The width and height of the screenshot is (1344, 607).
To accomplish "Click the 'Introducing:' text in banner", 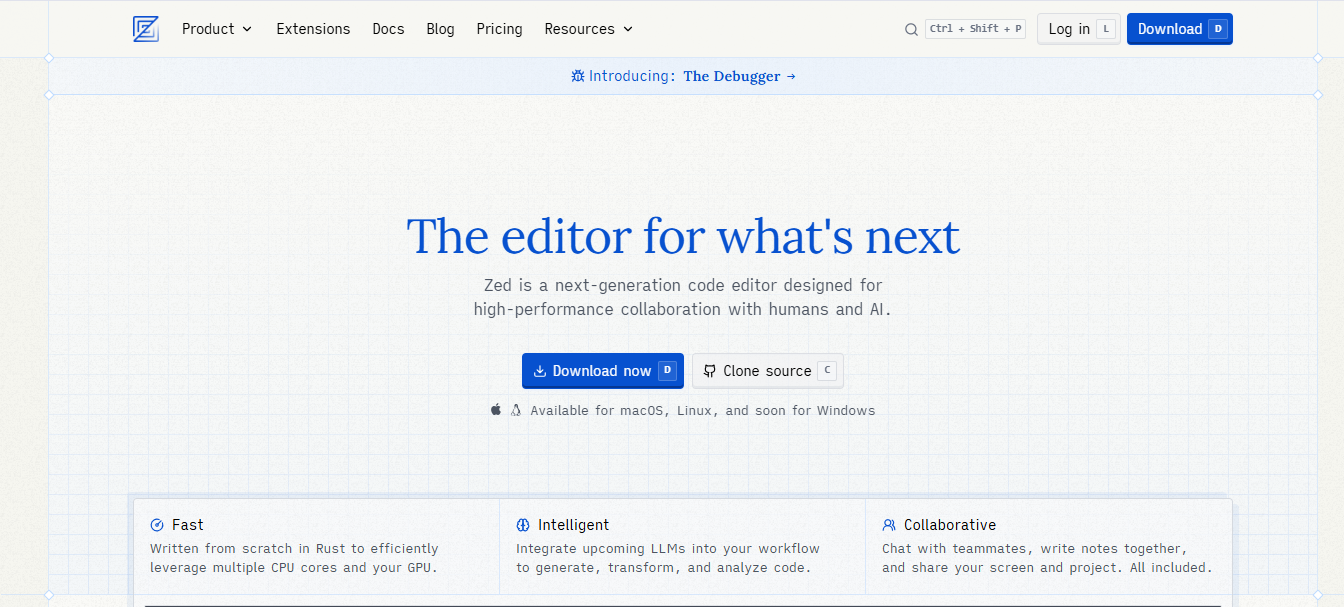I will point(632,76).
